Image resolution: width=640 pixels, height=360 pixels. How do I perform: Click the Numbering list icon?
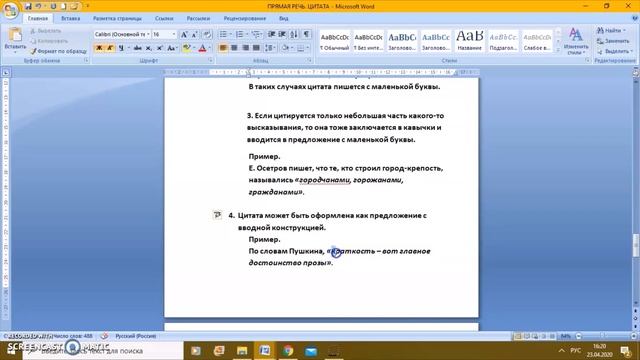click(240, 34)
